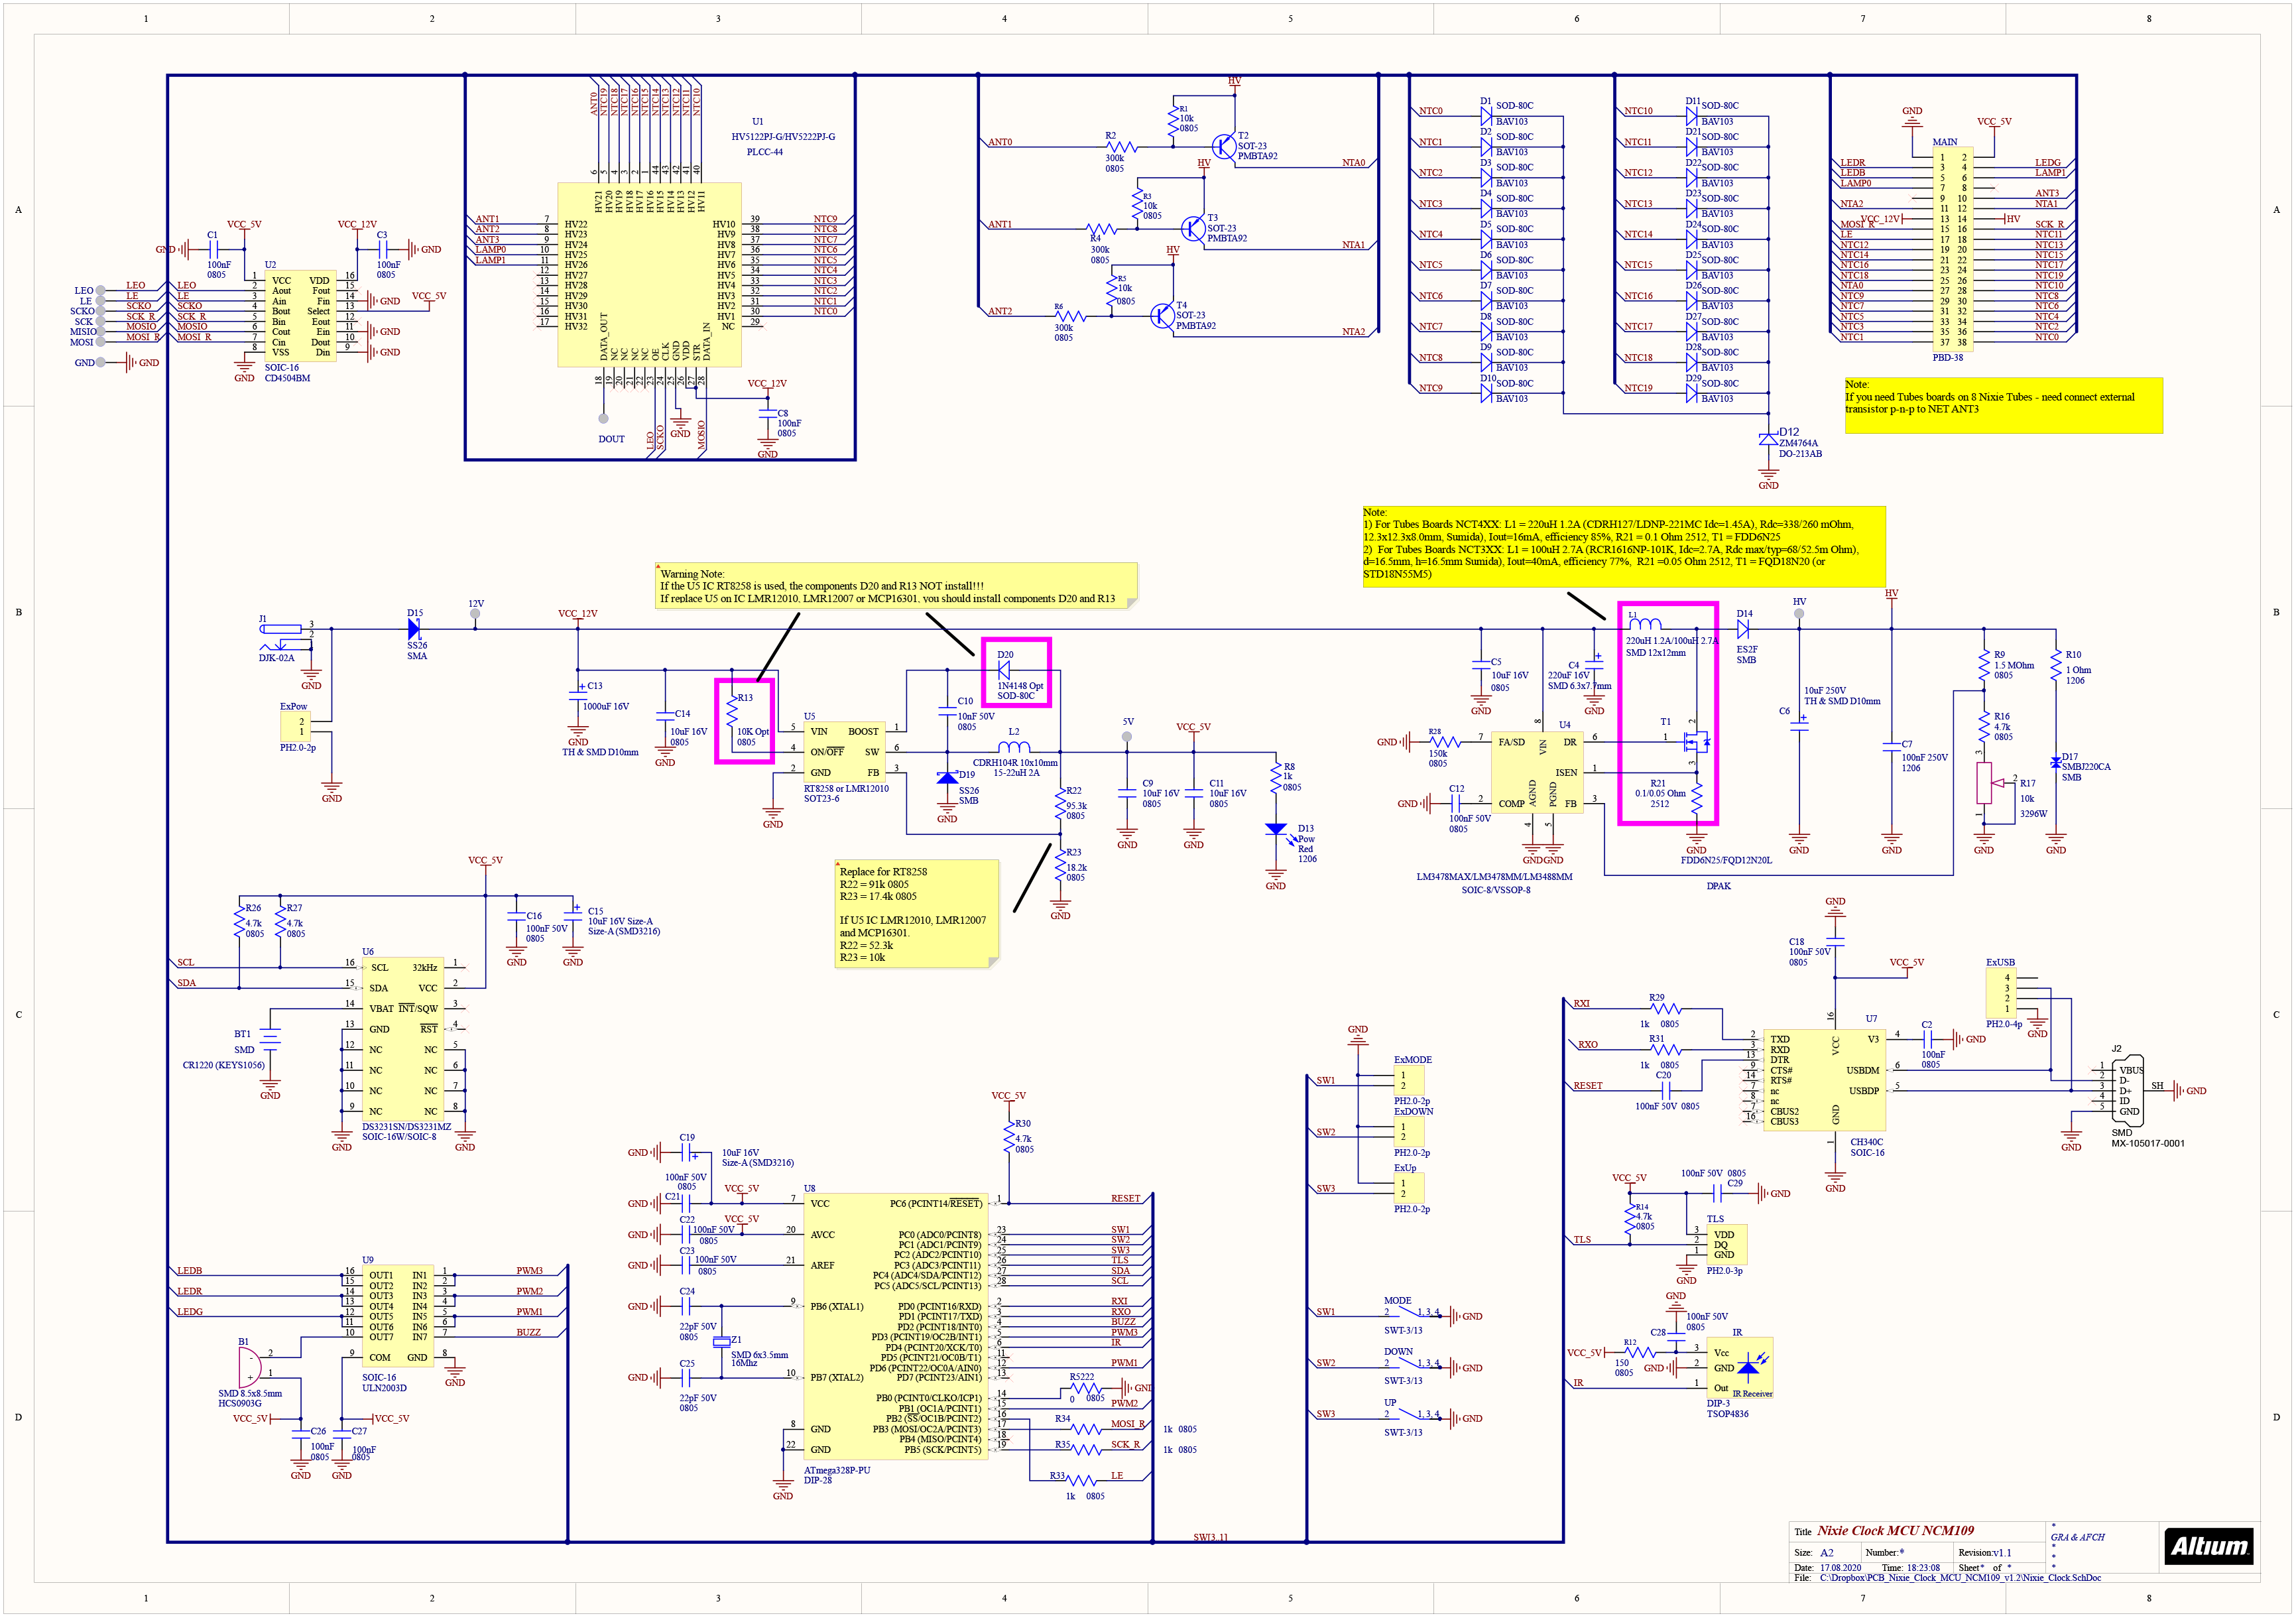The width and height of the screenshot is (2296, 1620).
Task: Click the U5 RT8258 regulator body
Action: click(x=845, y=752)
